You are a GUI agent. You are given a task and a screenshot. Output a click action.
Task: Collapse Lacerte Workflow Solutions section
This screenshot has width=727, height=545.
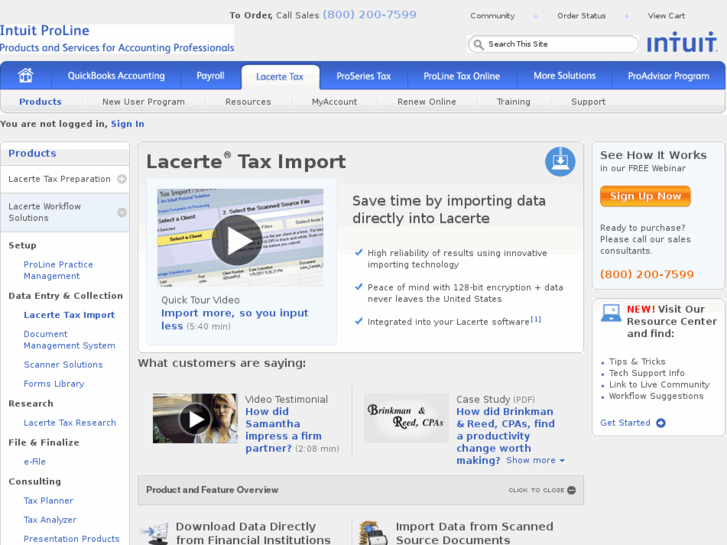click(x=122, y=212)
